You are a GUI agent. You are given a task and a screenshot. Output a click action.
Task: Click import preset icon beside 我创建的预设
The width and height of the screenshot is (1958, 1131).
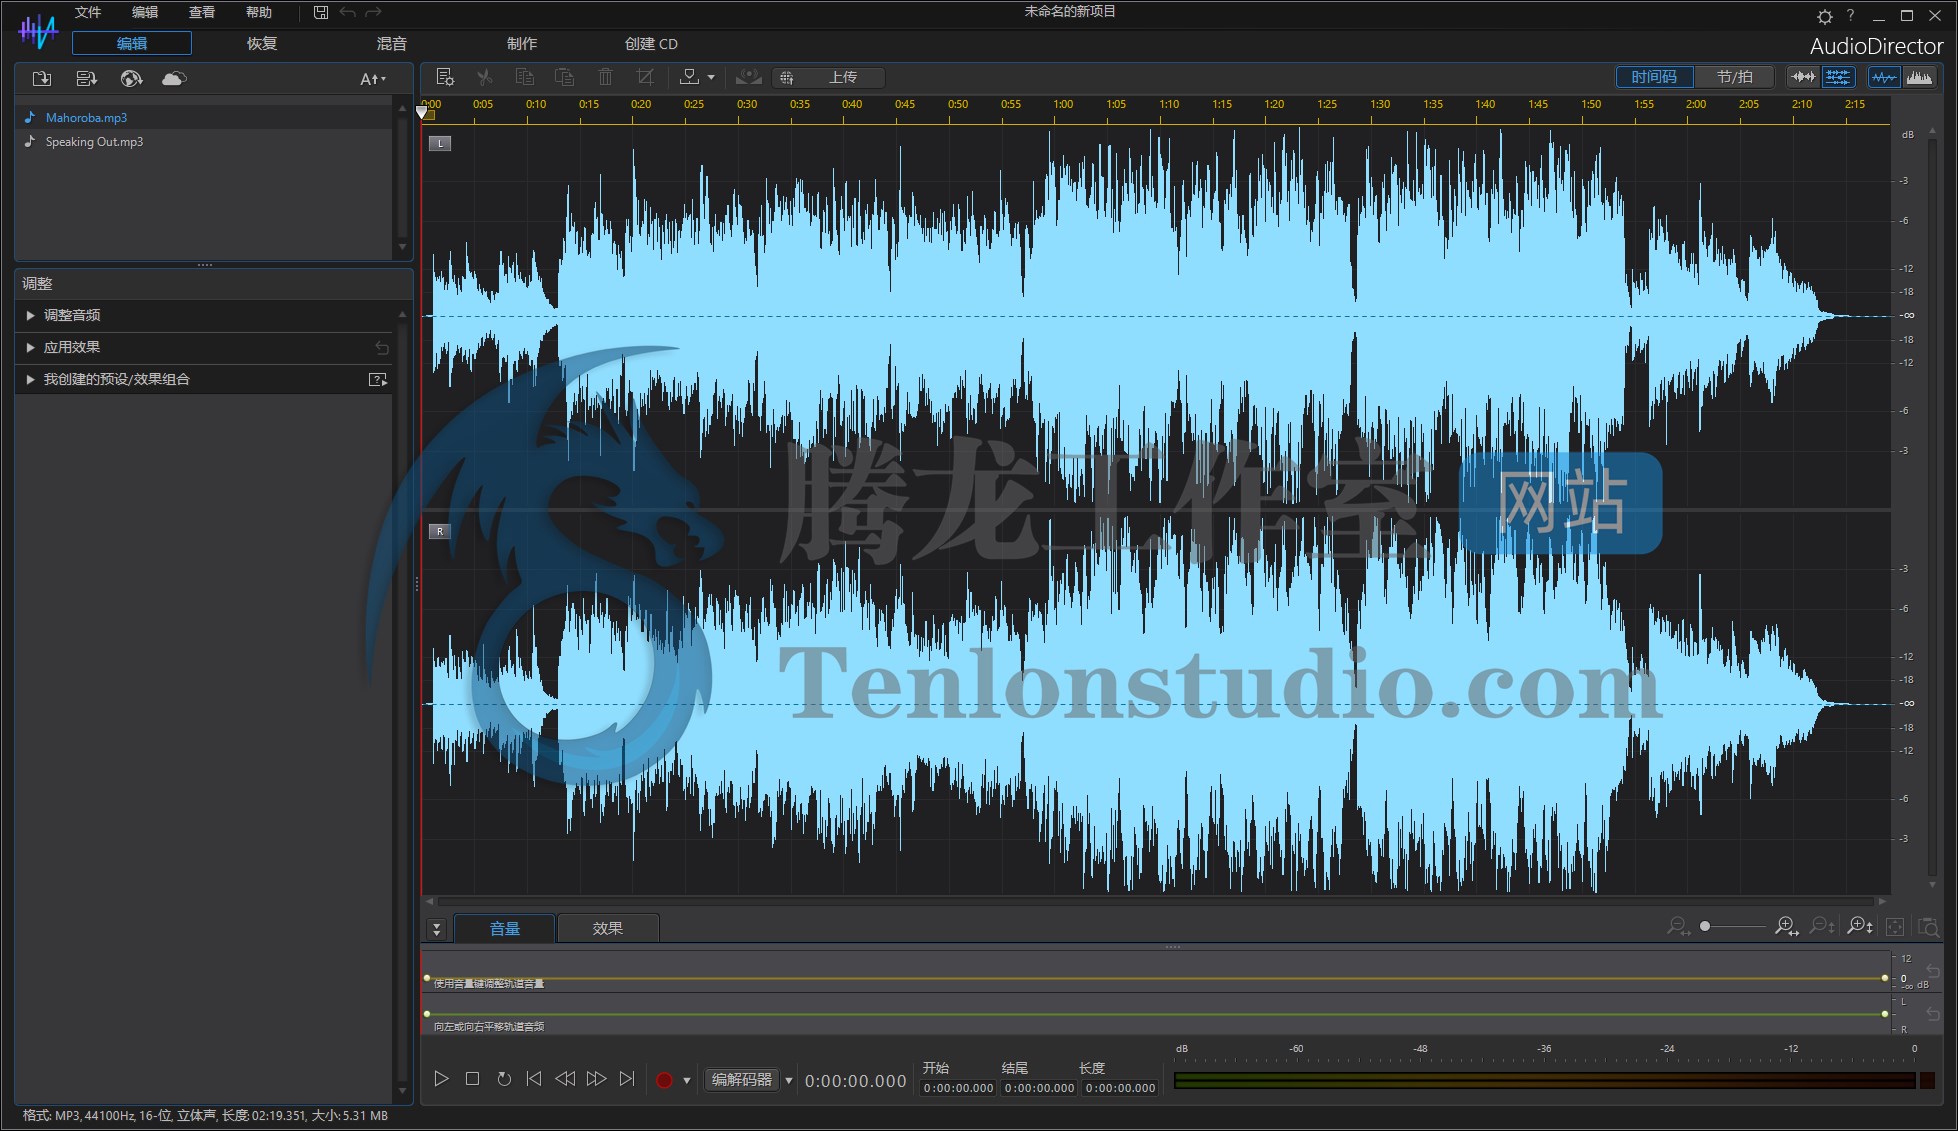point(378,379)
